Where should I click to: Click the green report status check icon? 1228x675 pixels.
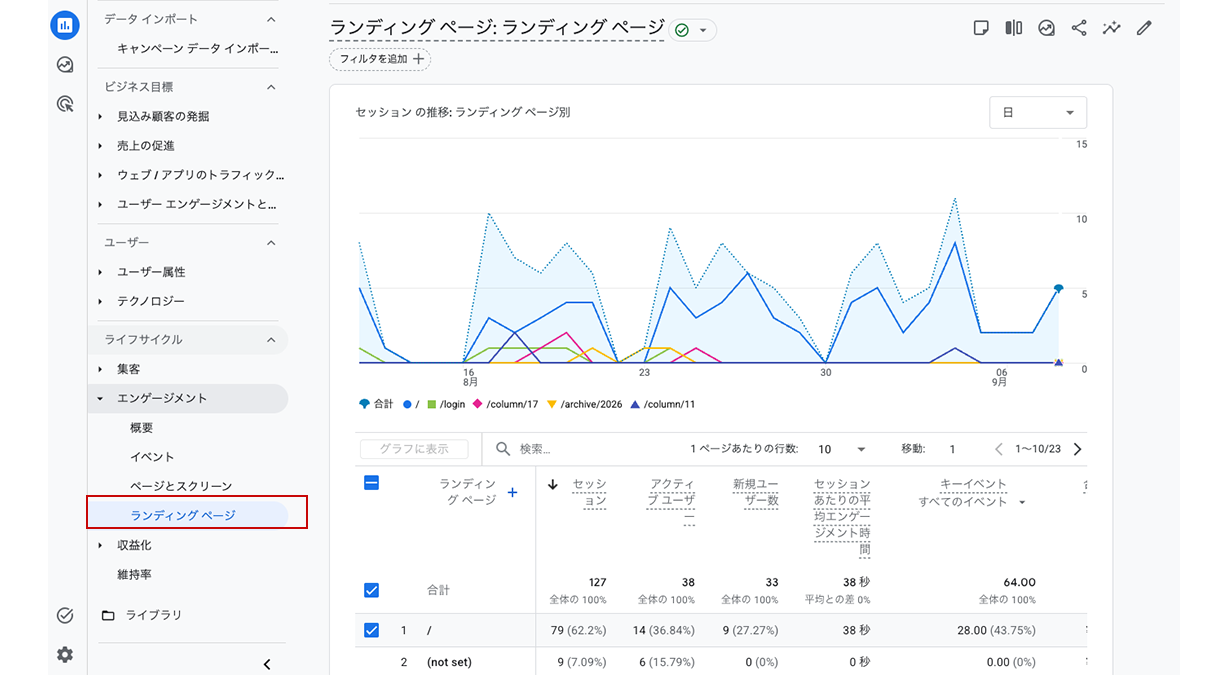pos(682,30)
